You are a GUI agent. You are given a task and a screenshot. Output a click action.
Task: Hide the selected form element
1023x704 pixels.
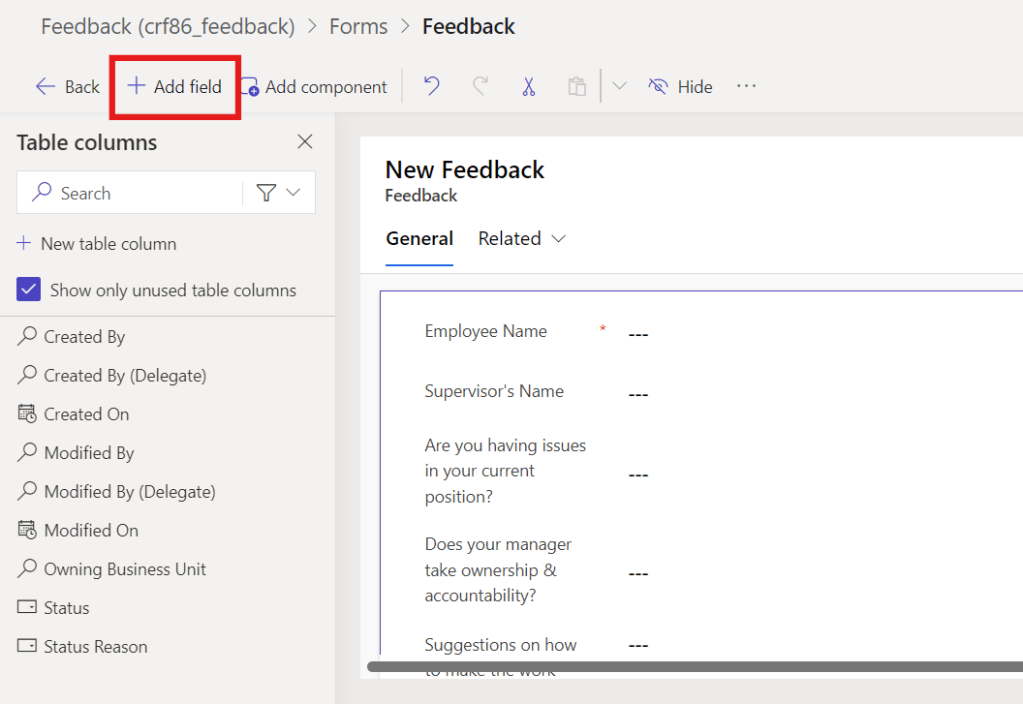680,87
